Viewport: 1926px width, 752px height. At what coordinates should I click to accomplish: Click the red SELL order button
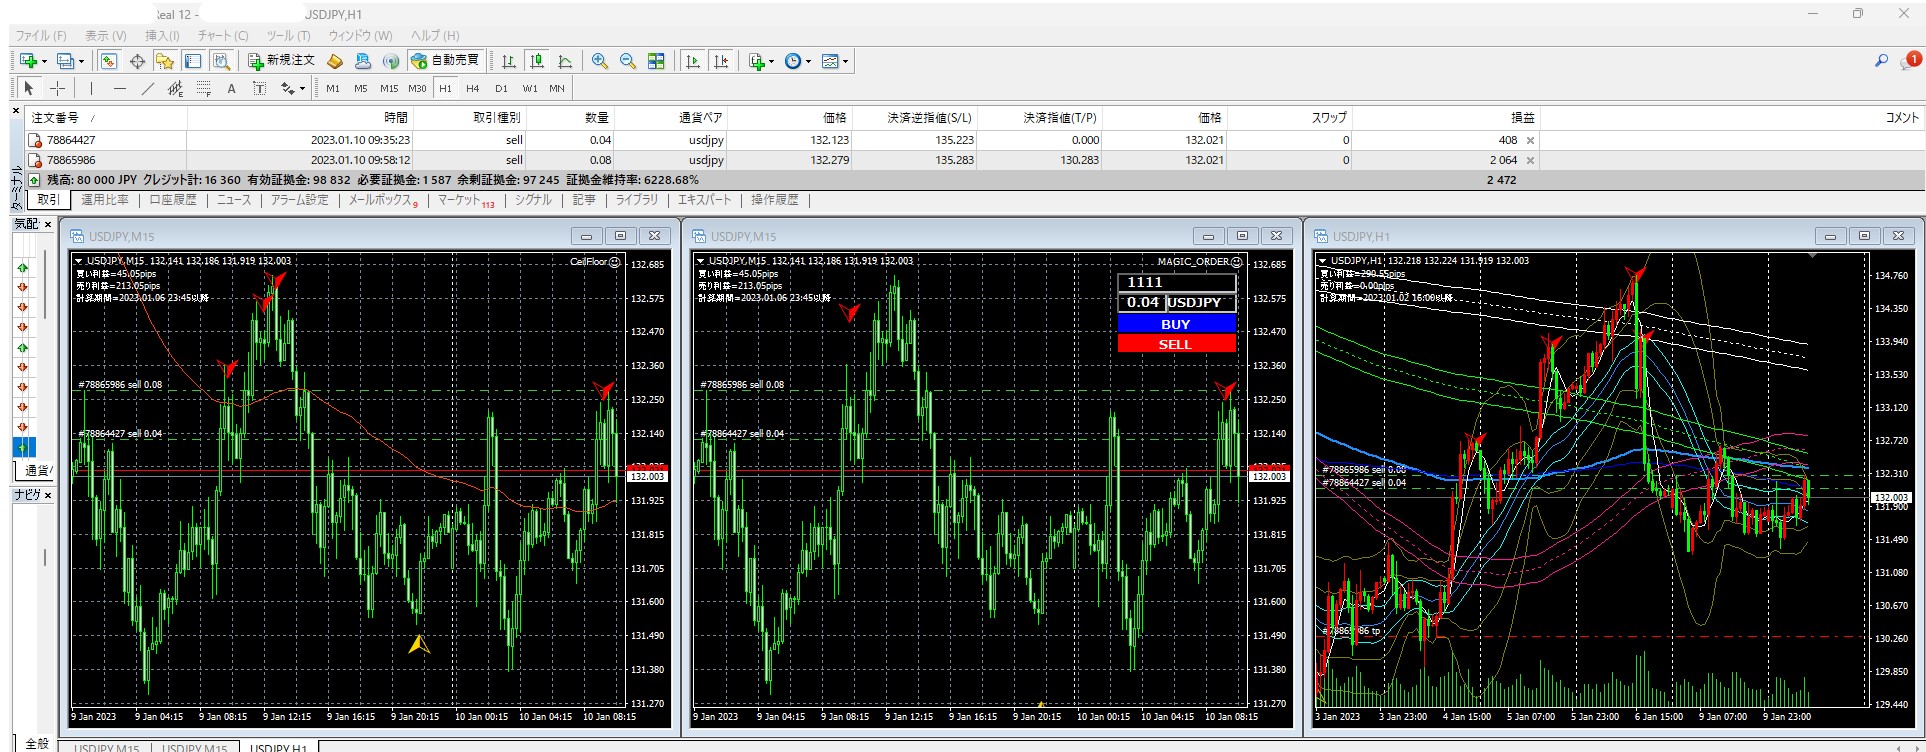[1175, 344]
